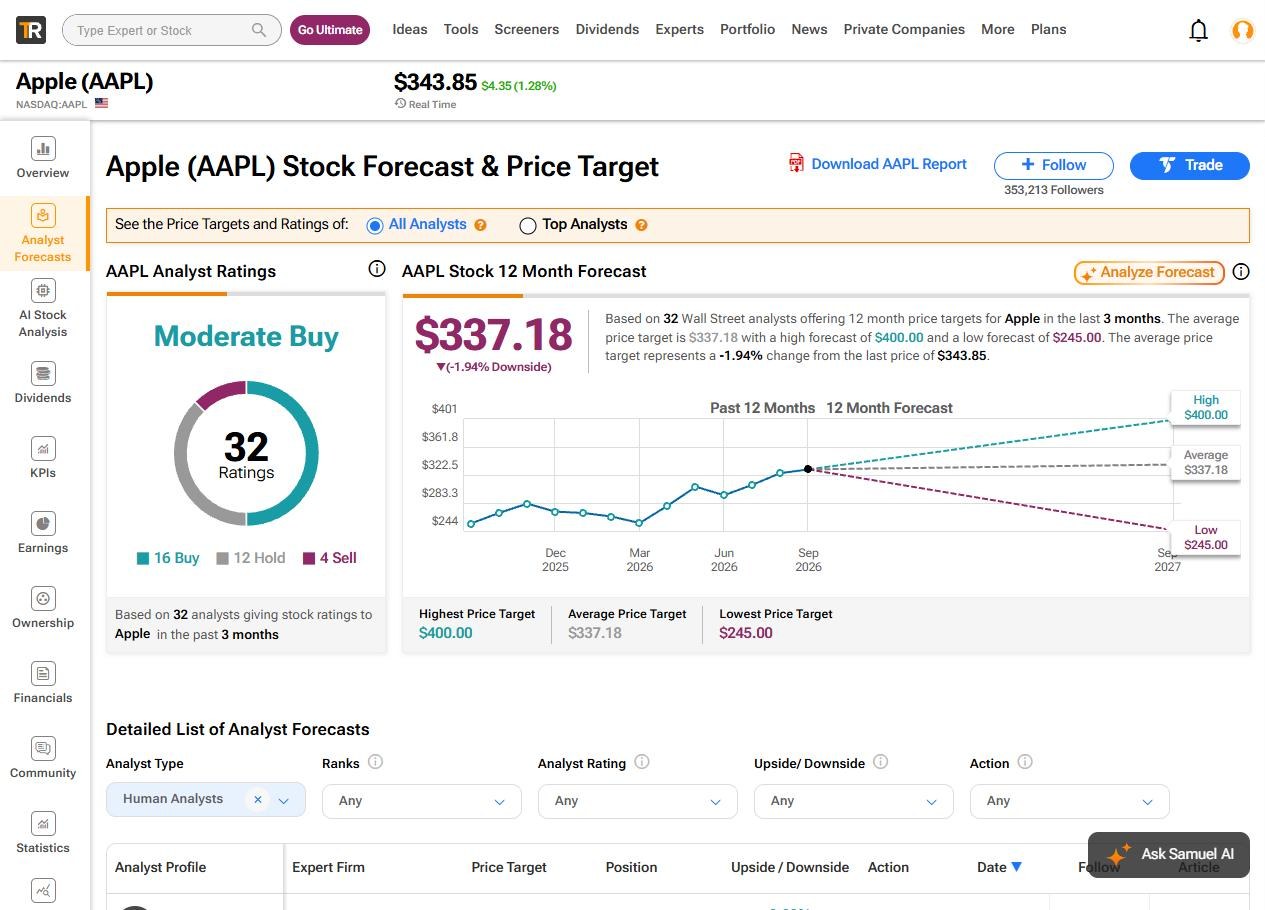This screenshot has width=1265, height=910.
Task: Open Earnings sidebar icon
Action: [x=43, y=523]
